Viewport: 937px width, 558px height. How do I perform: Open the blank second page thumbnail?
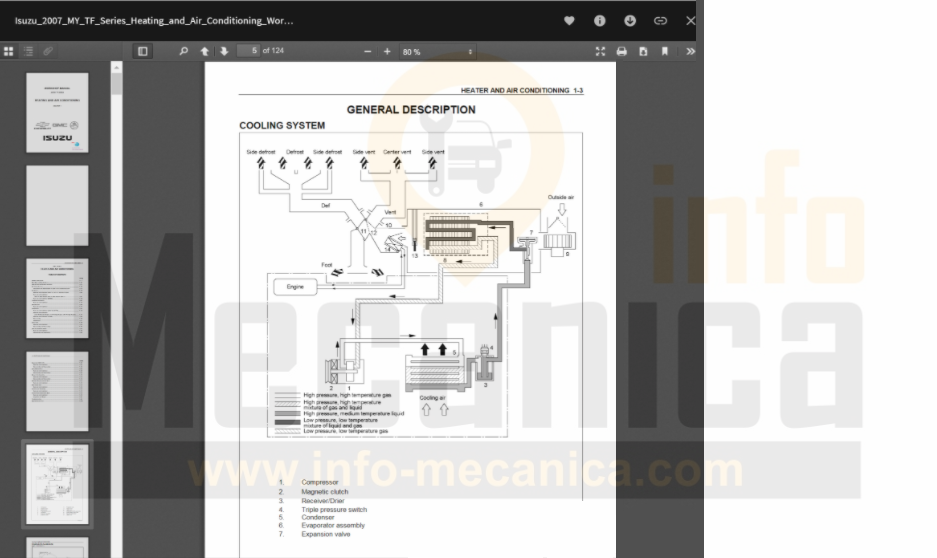(x=57, y=206)
